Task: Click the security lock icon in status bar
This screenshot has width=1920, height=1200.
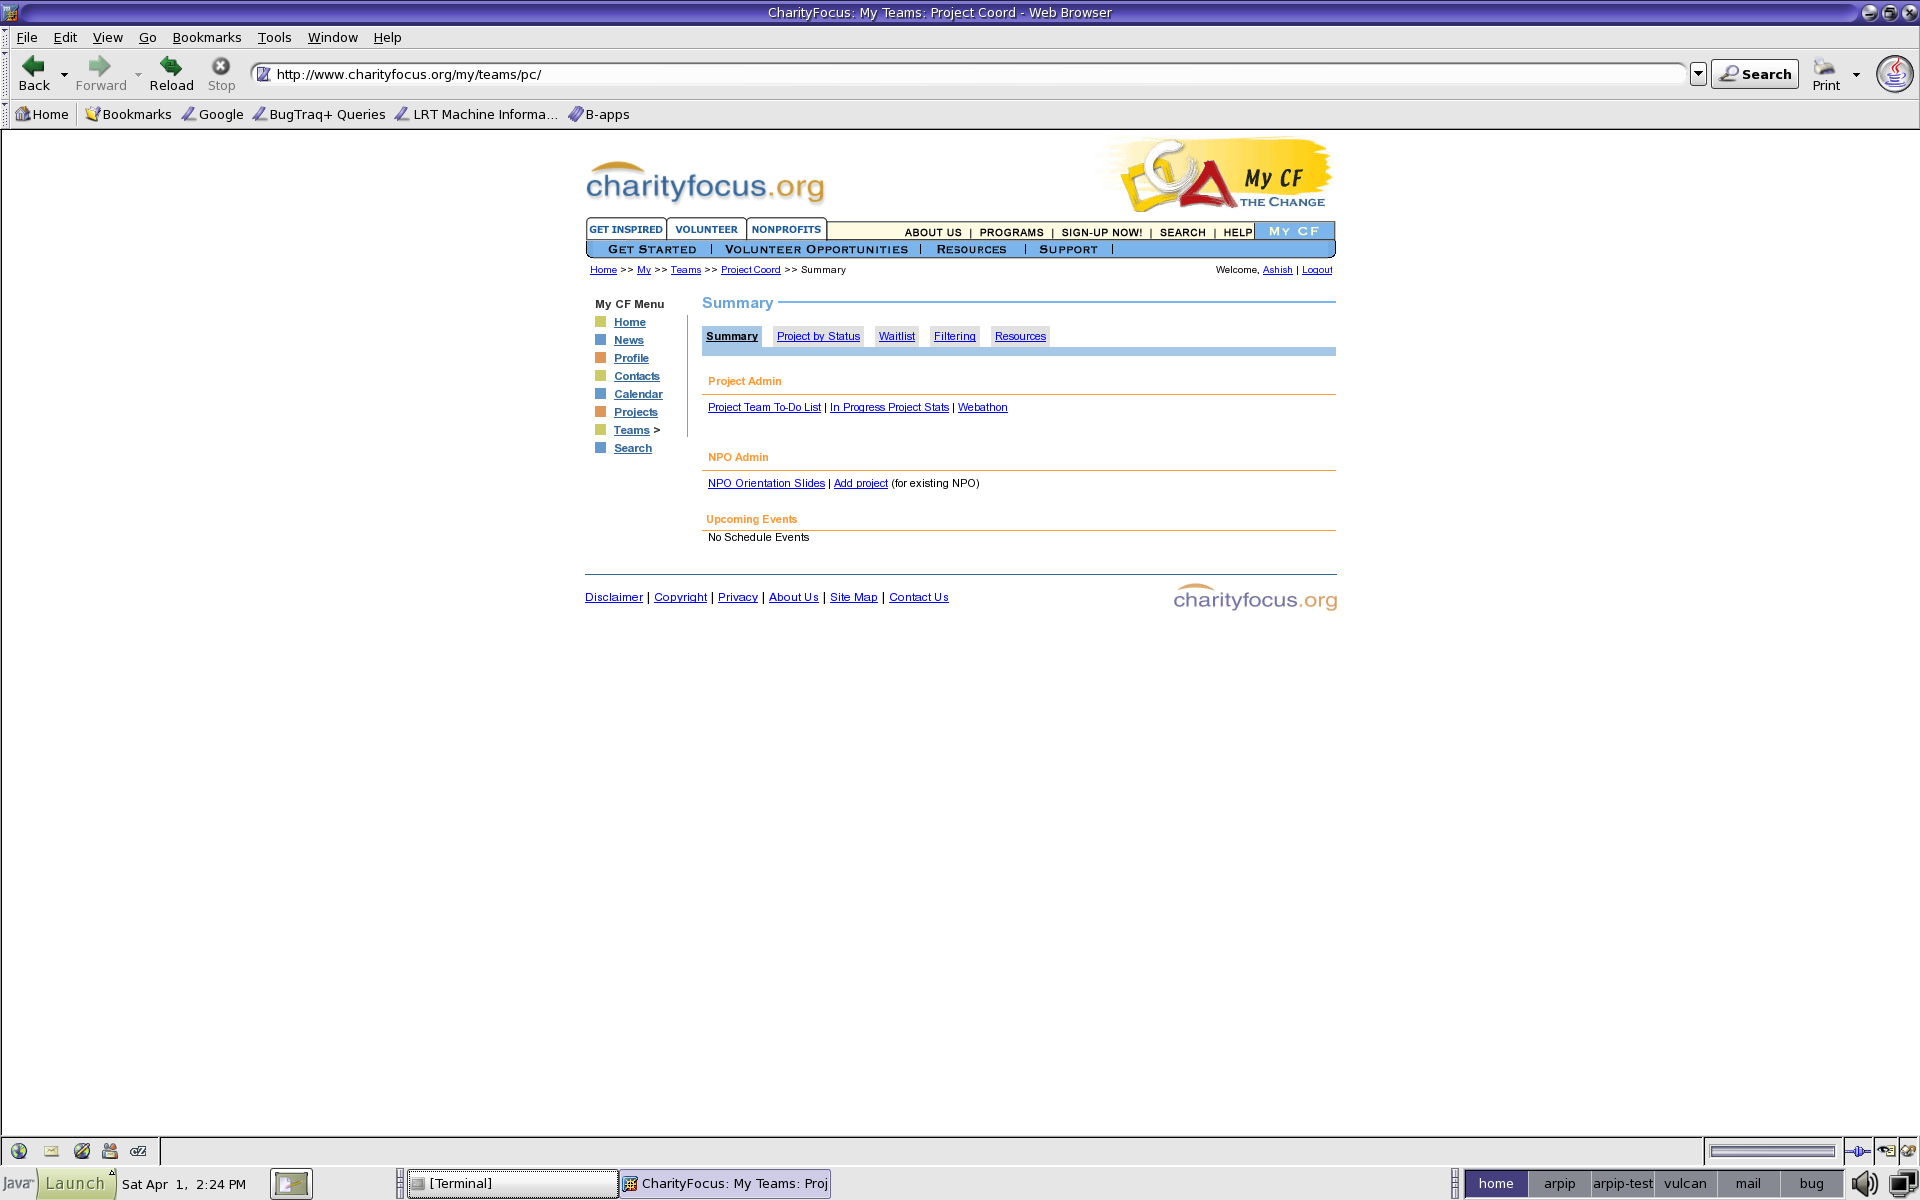Action: pos(1908,1151)
